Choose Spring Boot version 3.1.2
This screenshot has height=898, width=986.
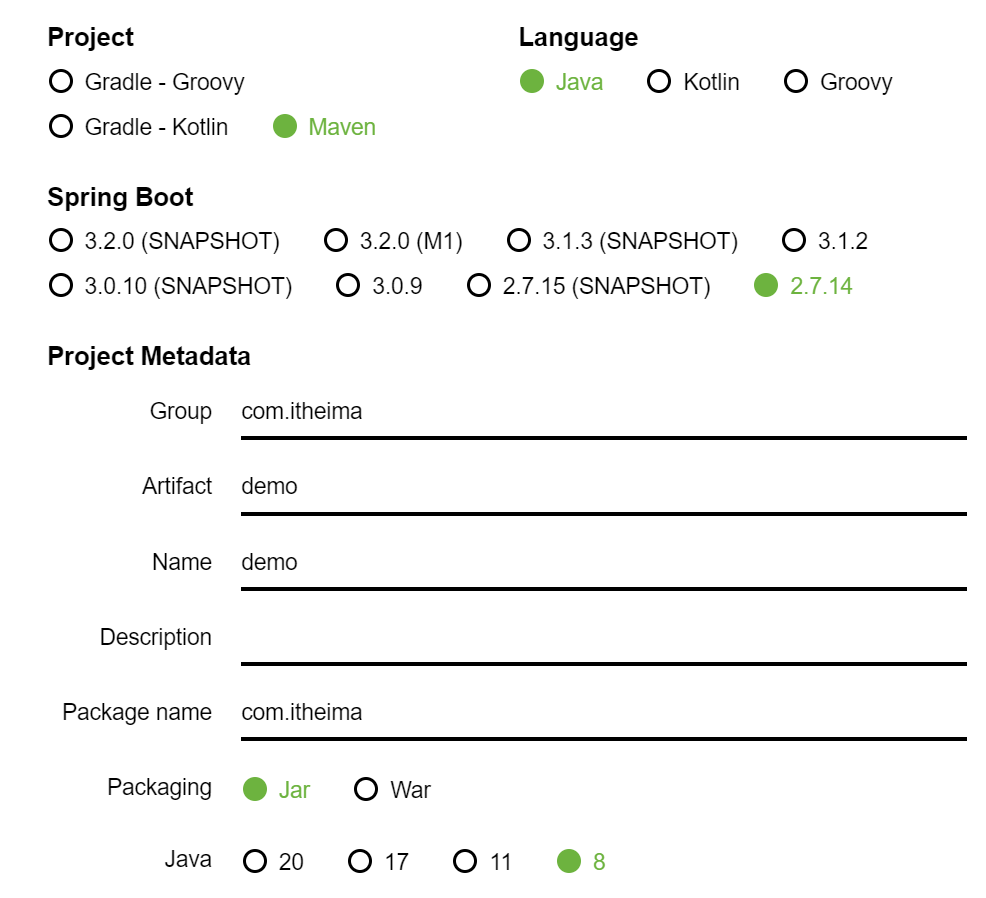pos(794,240)
